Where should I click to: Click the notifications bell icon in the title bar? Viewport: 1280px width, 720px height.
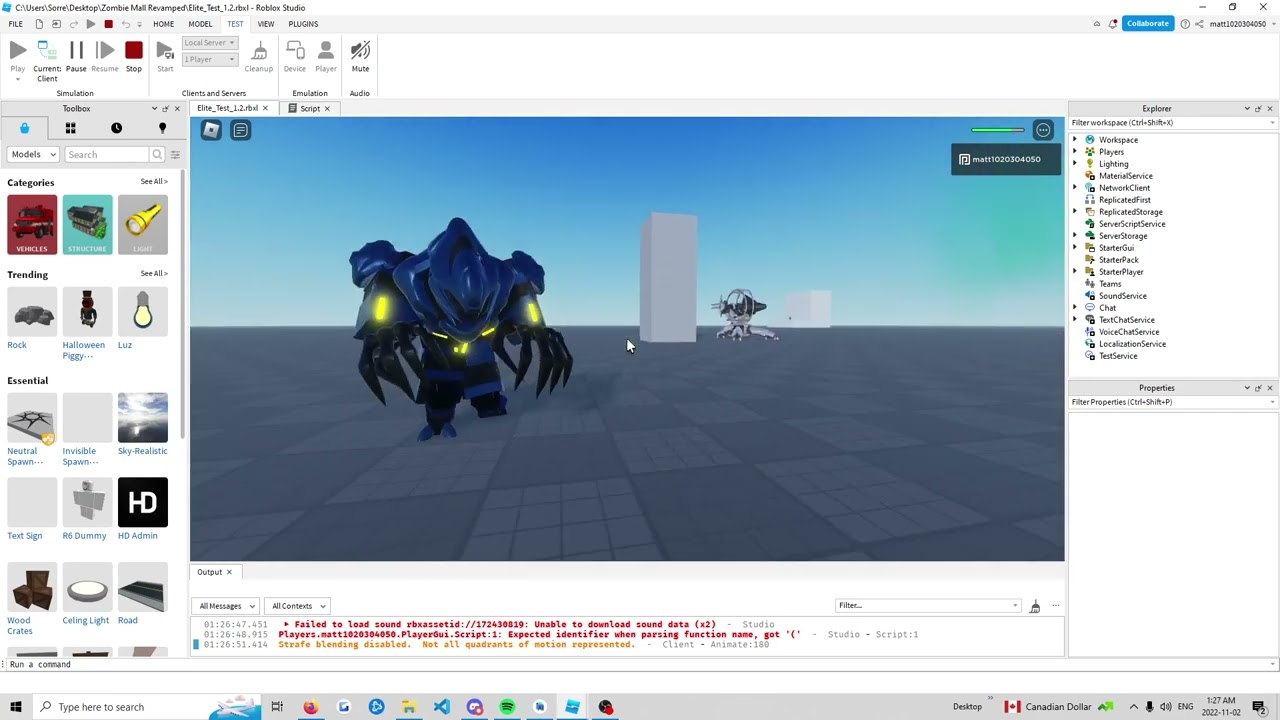(x=1113, y=24)
